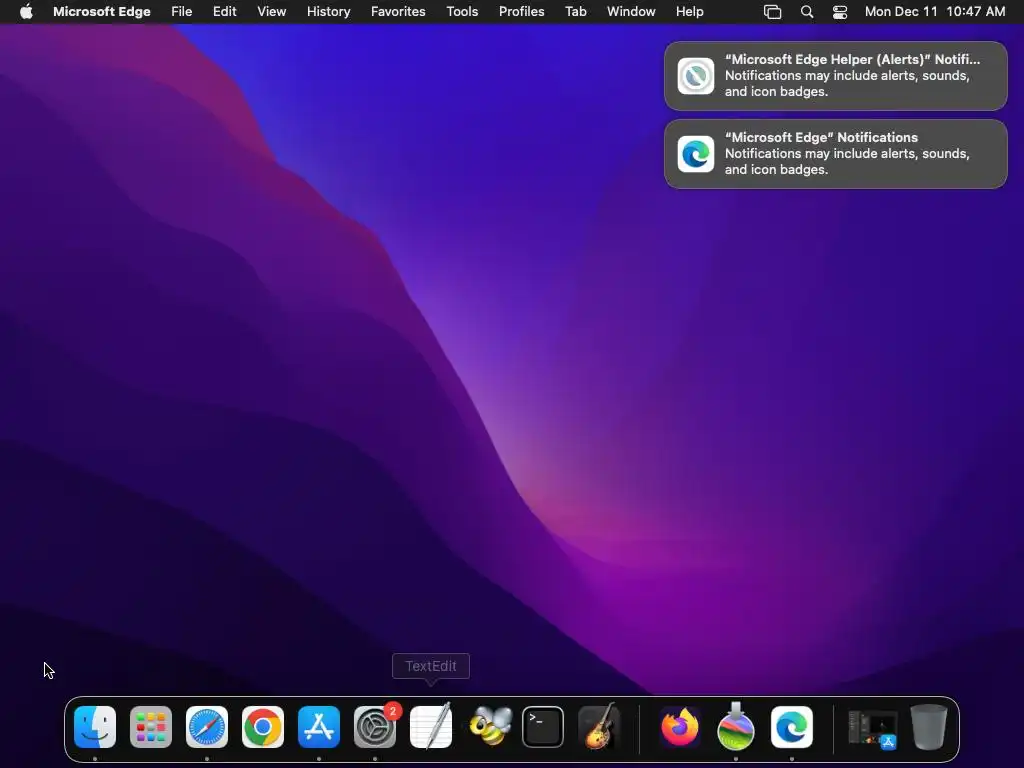Open the Profiles menu
1024x768 pixels.
tap(522, 12)
